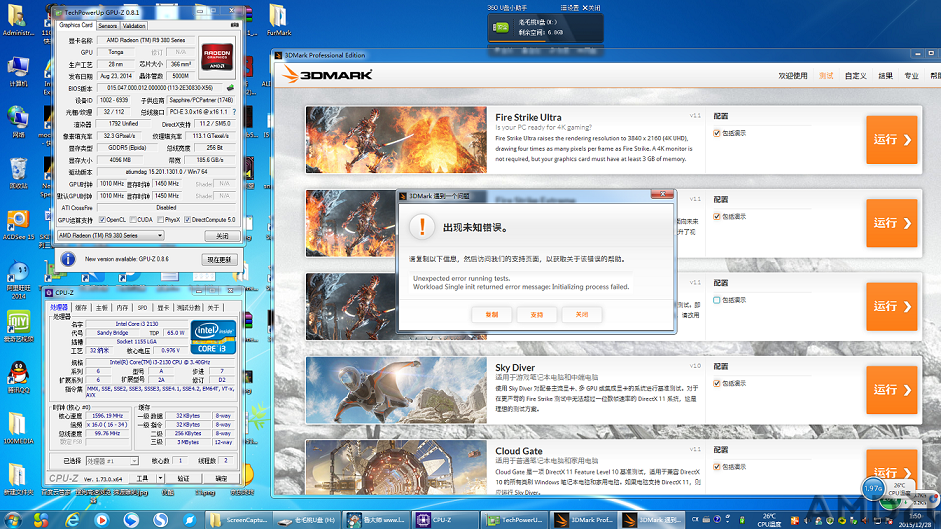941x529 pixels.
Task: Launch Internet Explorer from taskbar
Action: click(71, 520)
